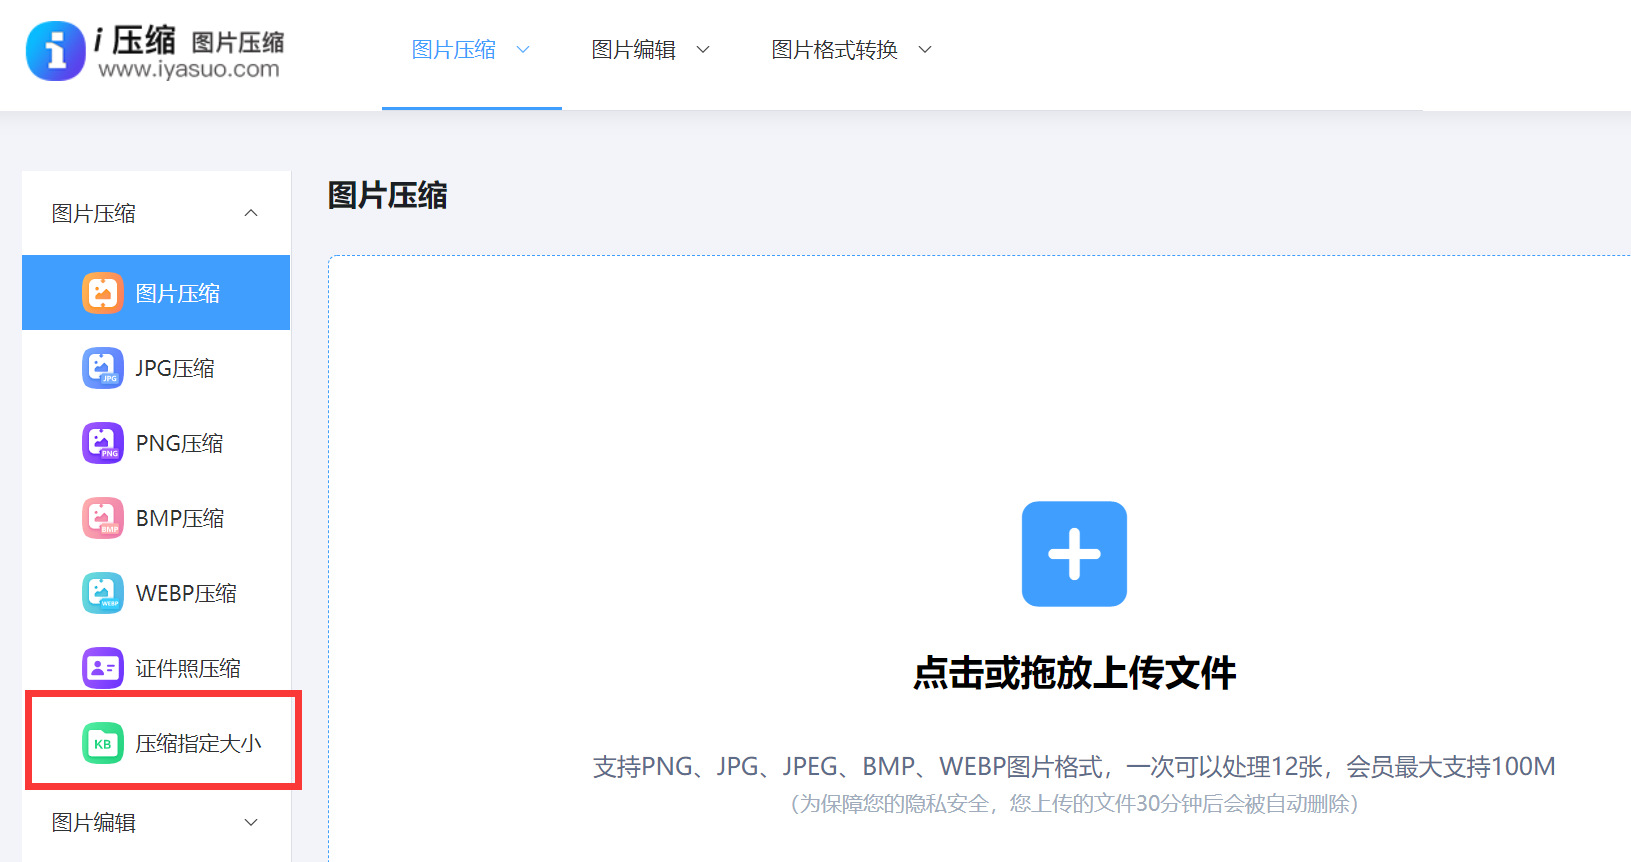Image resolution: width=1631 pixels, height=862 pixels.
Task: Select 压缩指定大小 label in the sidebar
Action: (x=198, y=743)
